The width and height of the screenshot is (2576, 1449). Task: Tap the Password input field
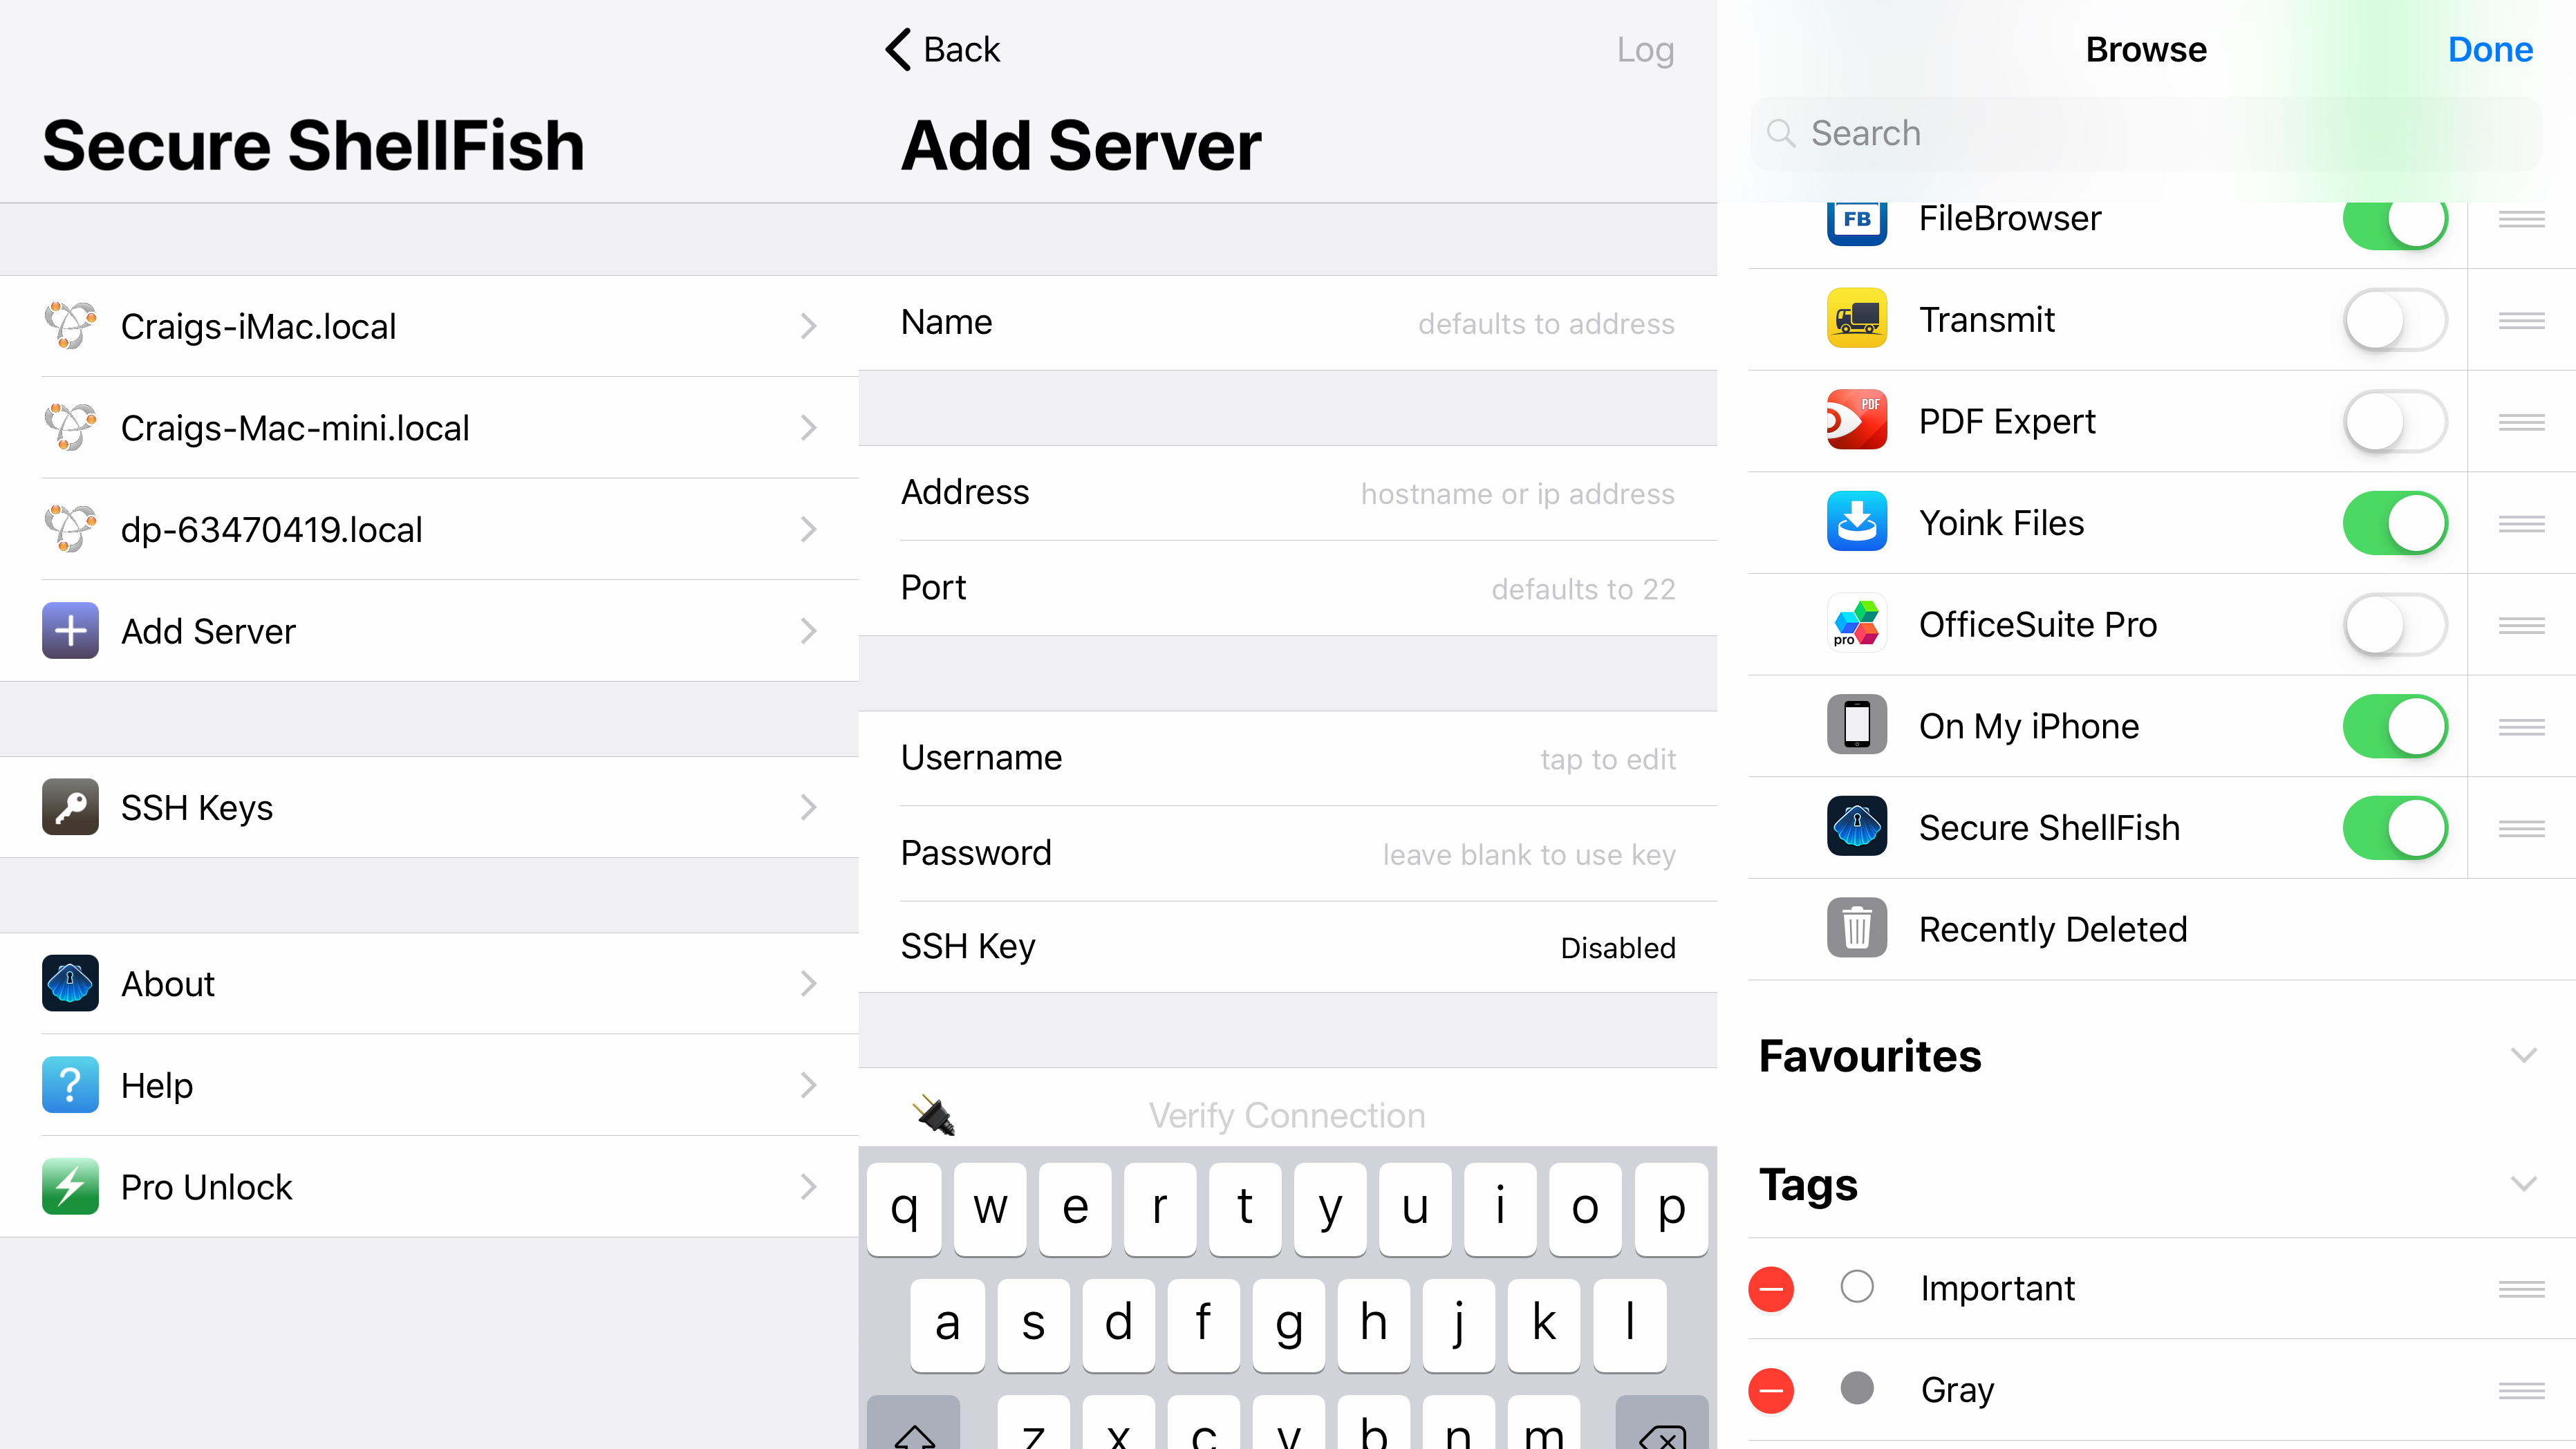(x=1288, y=853)
